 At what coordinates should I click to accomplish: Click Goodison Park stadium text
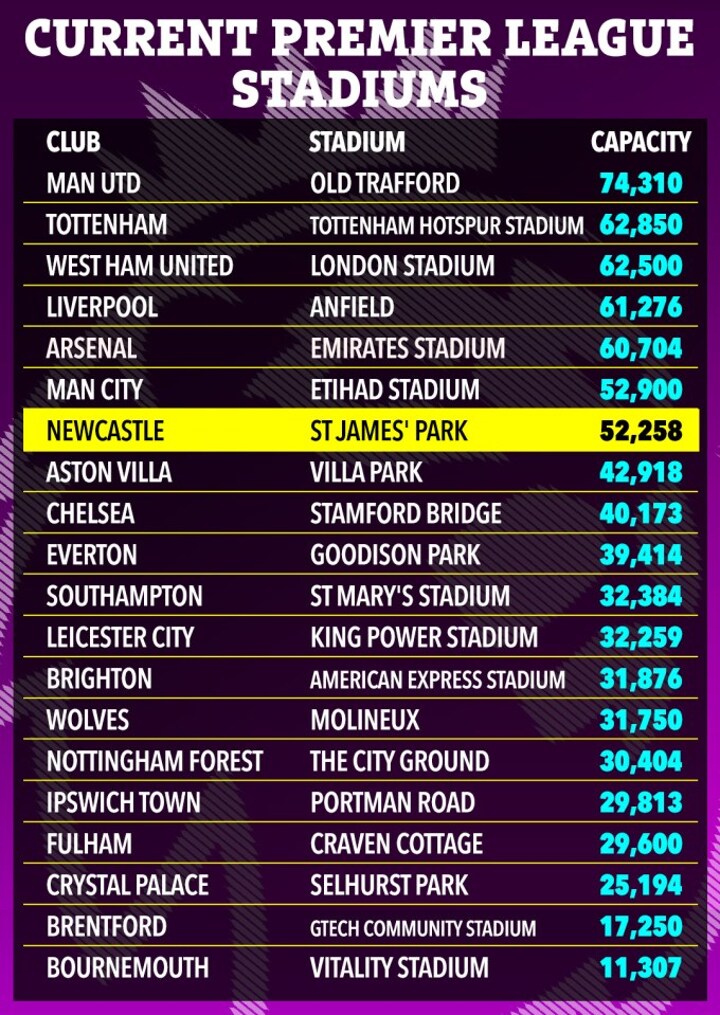coord(395,555)
